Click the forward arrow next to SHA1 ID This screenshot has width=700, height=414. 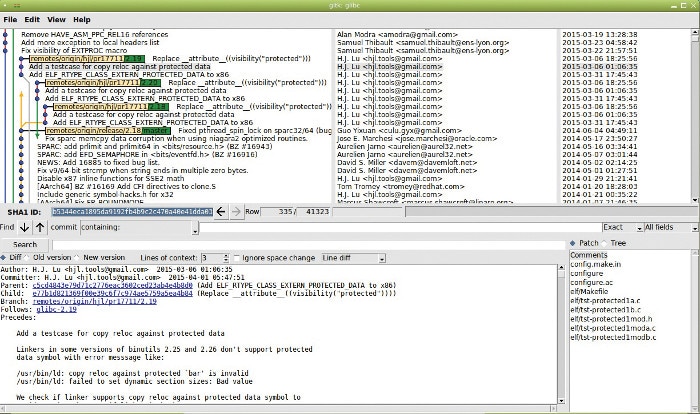pos(237,212)
